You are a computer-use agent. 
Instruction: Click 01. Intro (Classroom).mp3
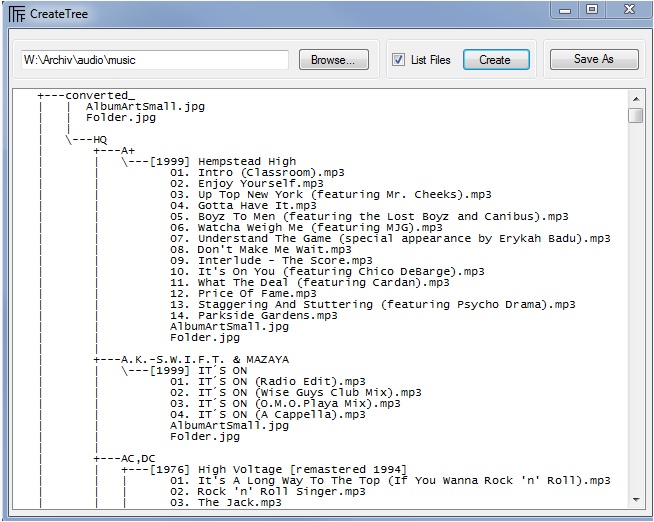click(x=257, y=173)
